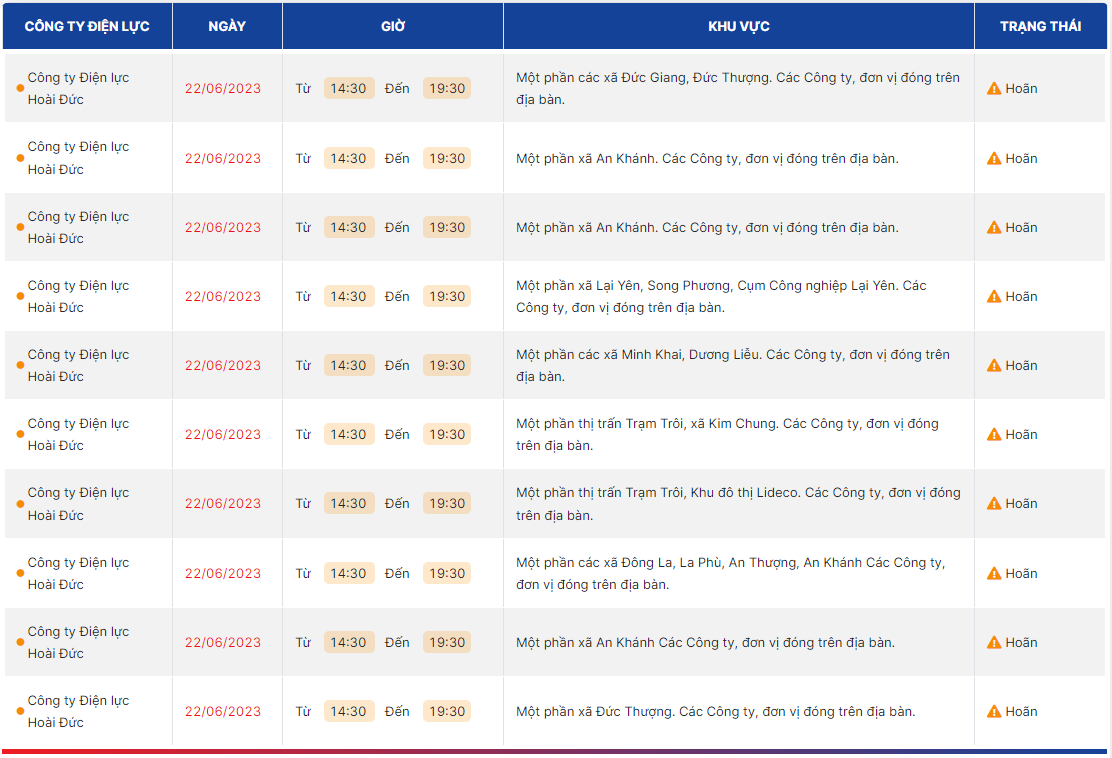Viewport: 1112px width, 758px height.
Task: Click the 19:30 end time in the Đông La row
Action: click(447, 573)
